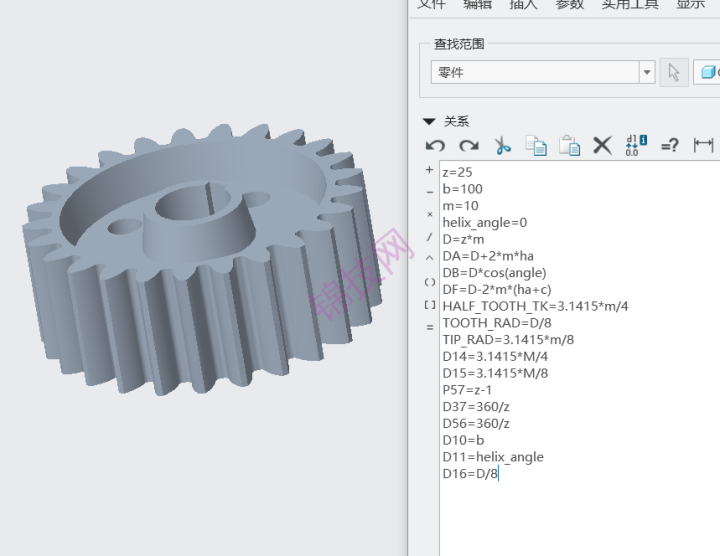The image size is (720, 556).
Task: Open the 零件 scope dropdown
Action: [x=647, y=73]
